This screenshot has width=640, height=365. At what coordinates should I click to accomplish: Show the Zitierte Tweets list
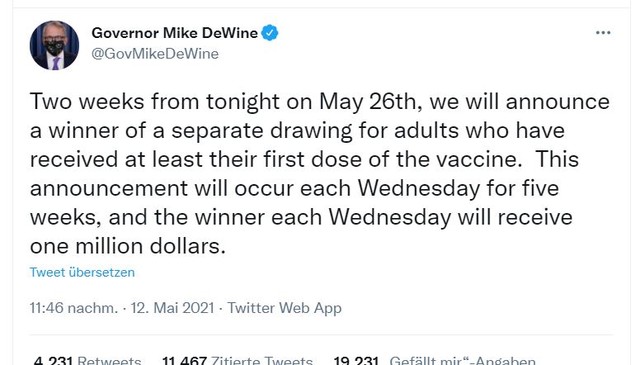[x=262, y=360]
